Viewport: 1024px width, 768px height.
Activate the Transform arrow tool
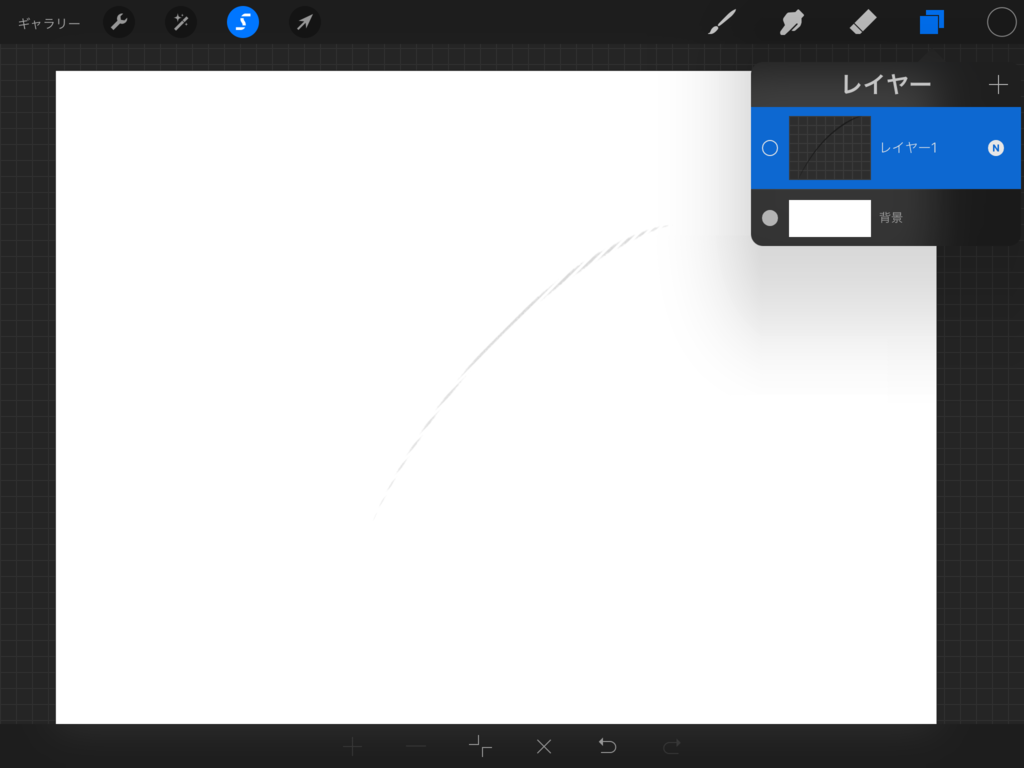click(305, 22)
